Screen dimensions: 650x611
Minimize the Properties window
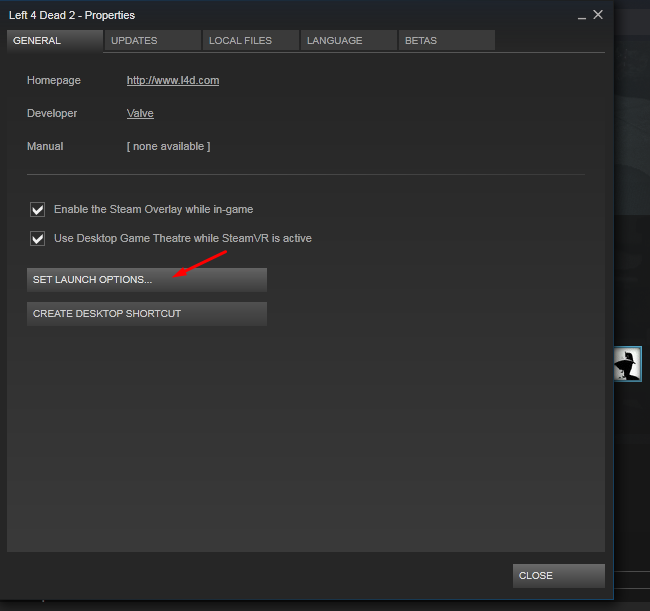click(582, 16)
